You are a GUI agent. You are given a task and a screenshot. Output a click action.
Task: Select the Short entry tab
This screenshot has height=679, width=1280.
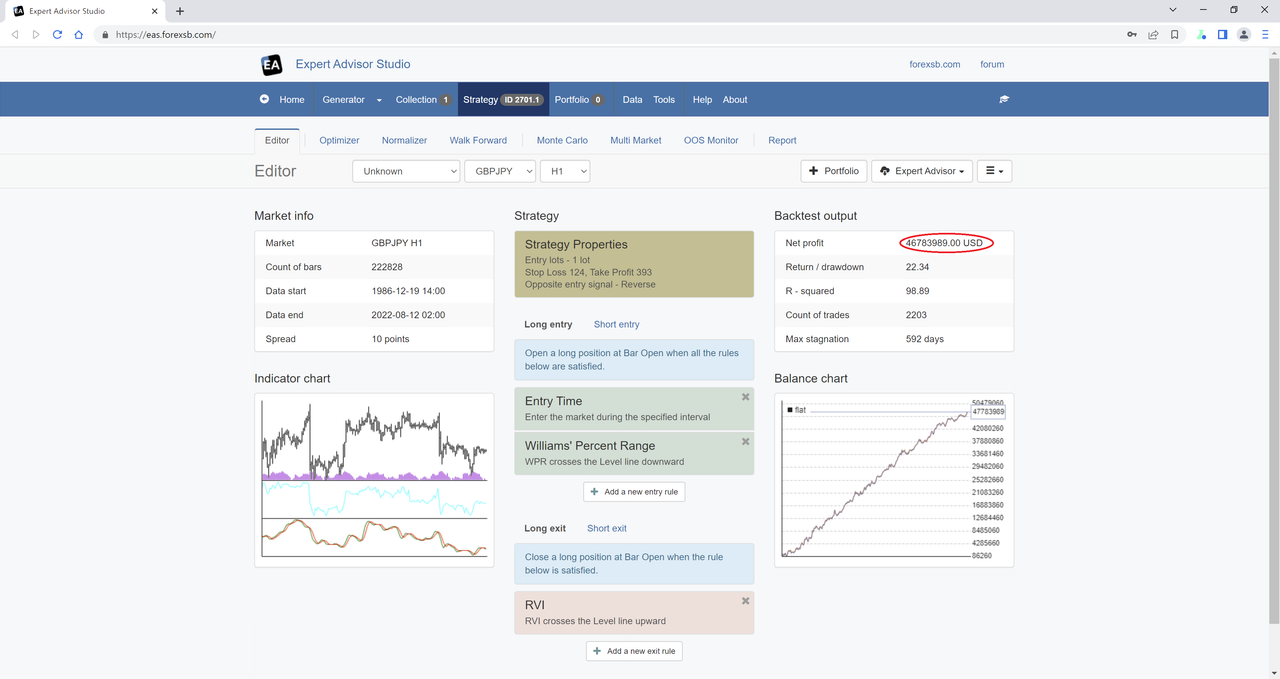click(617, 324)
